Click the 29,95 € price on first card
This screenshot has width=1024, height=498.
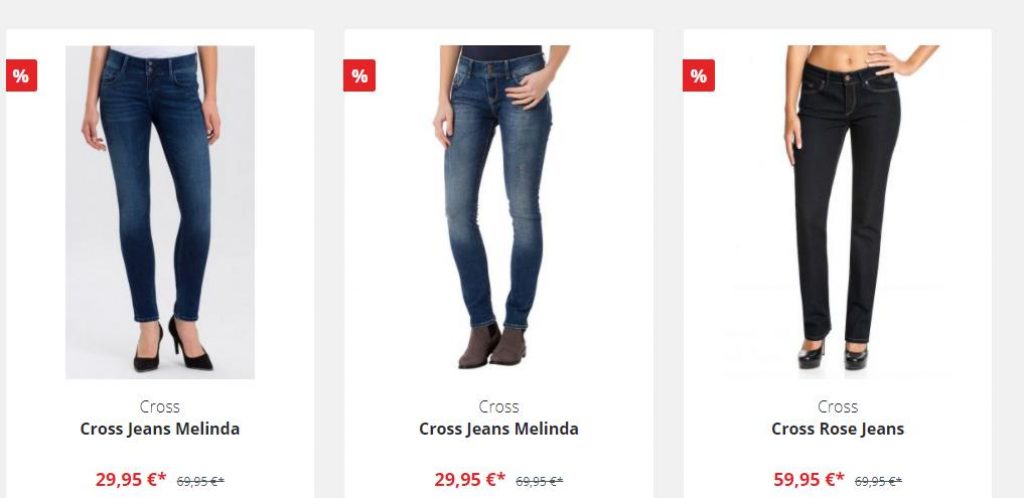[x=131, y=480]
